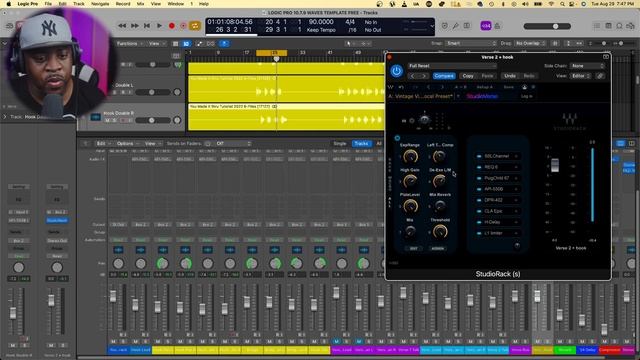Select the mixer Single view tab

[x=340, y=144]
